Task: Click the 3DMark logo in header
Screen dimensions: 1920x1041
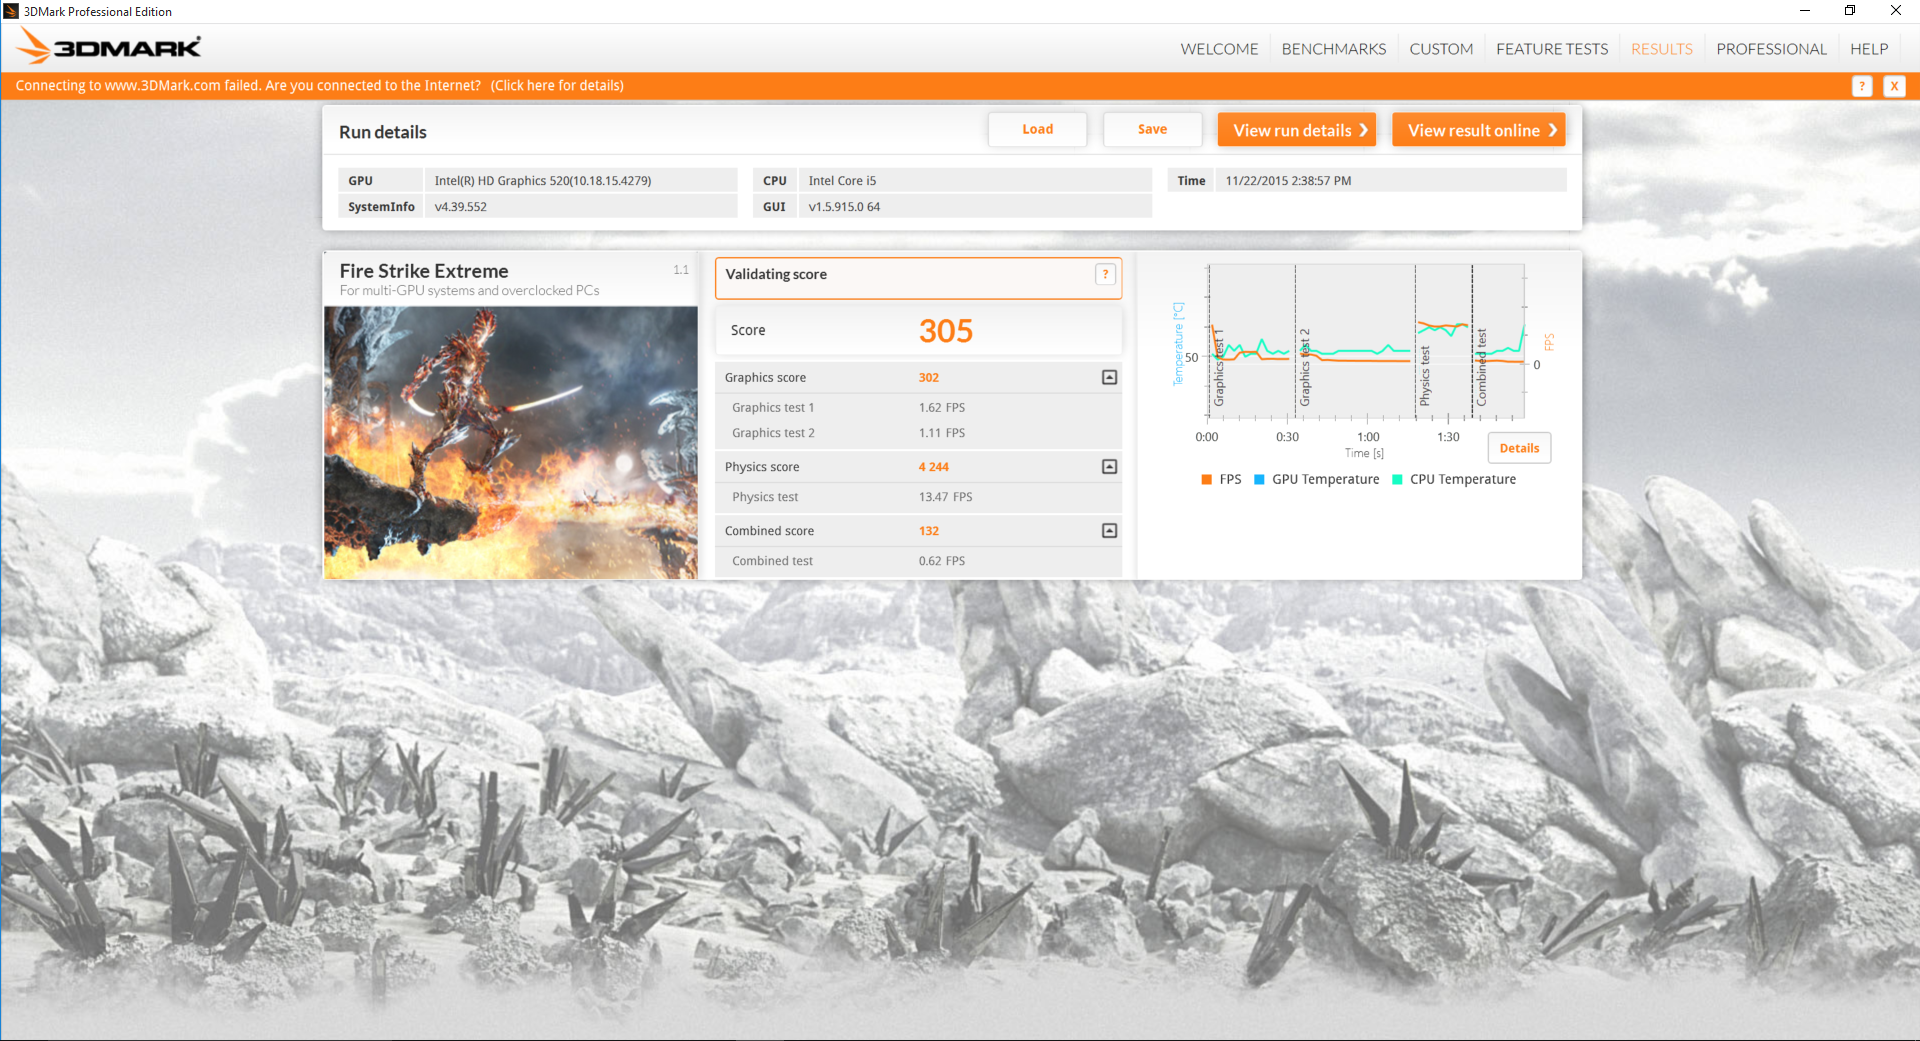Action: pyautogui.click(x=110, y=47)
